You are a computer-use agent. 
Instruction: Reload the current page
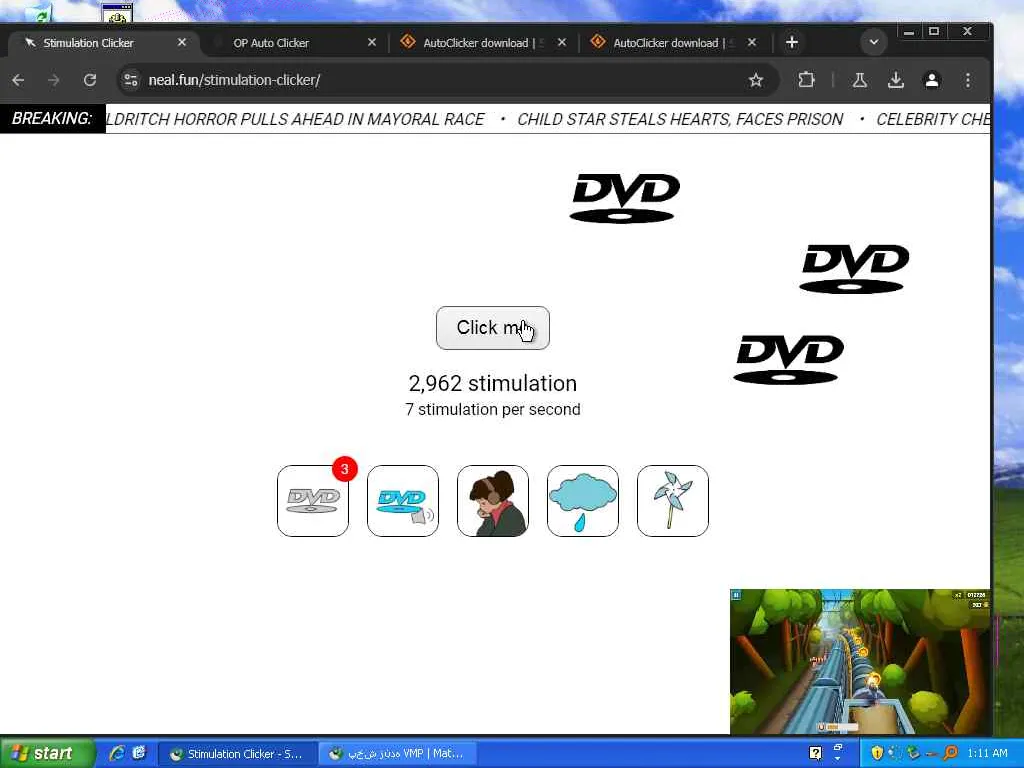90,80
